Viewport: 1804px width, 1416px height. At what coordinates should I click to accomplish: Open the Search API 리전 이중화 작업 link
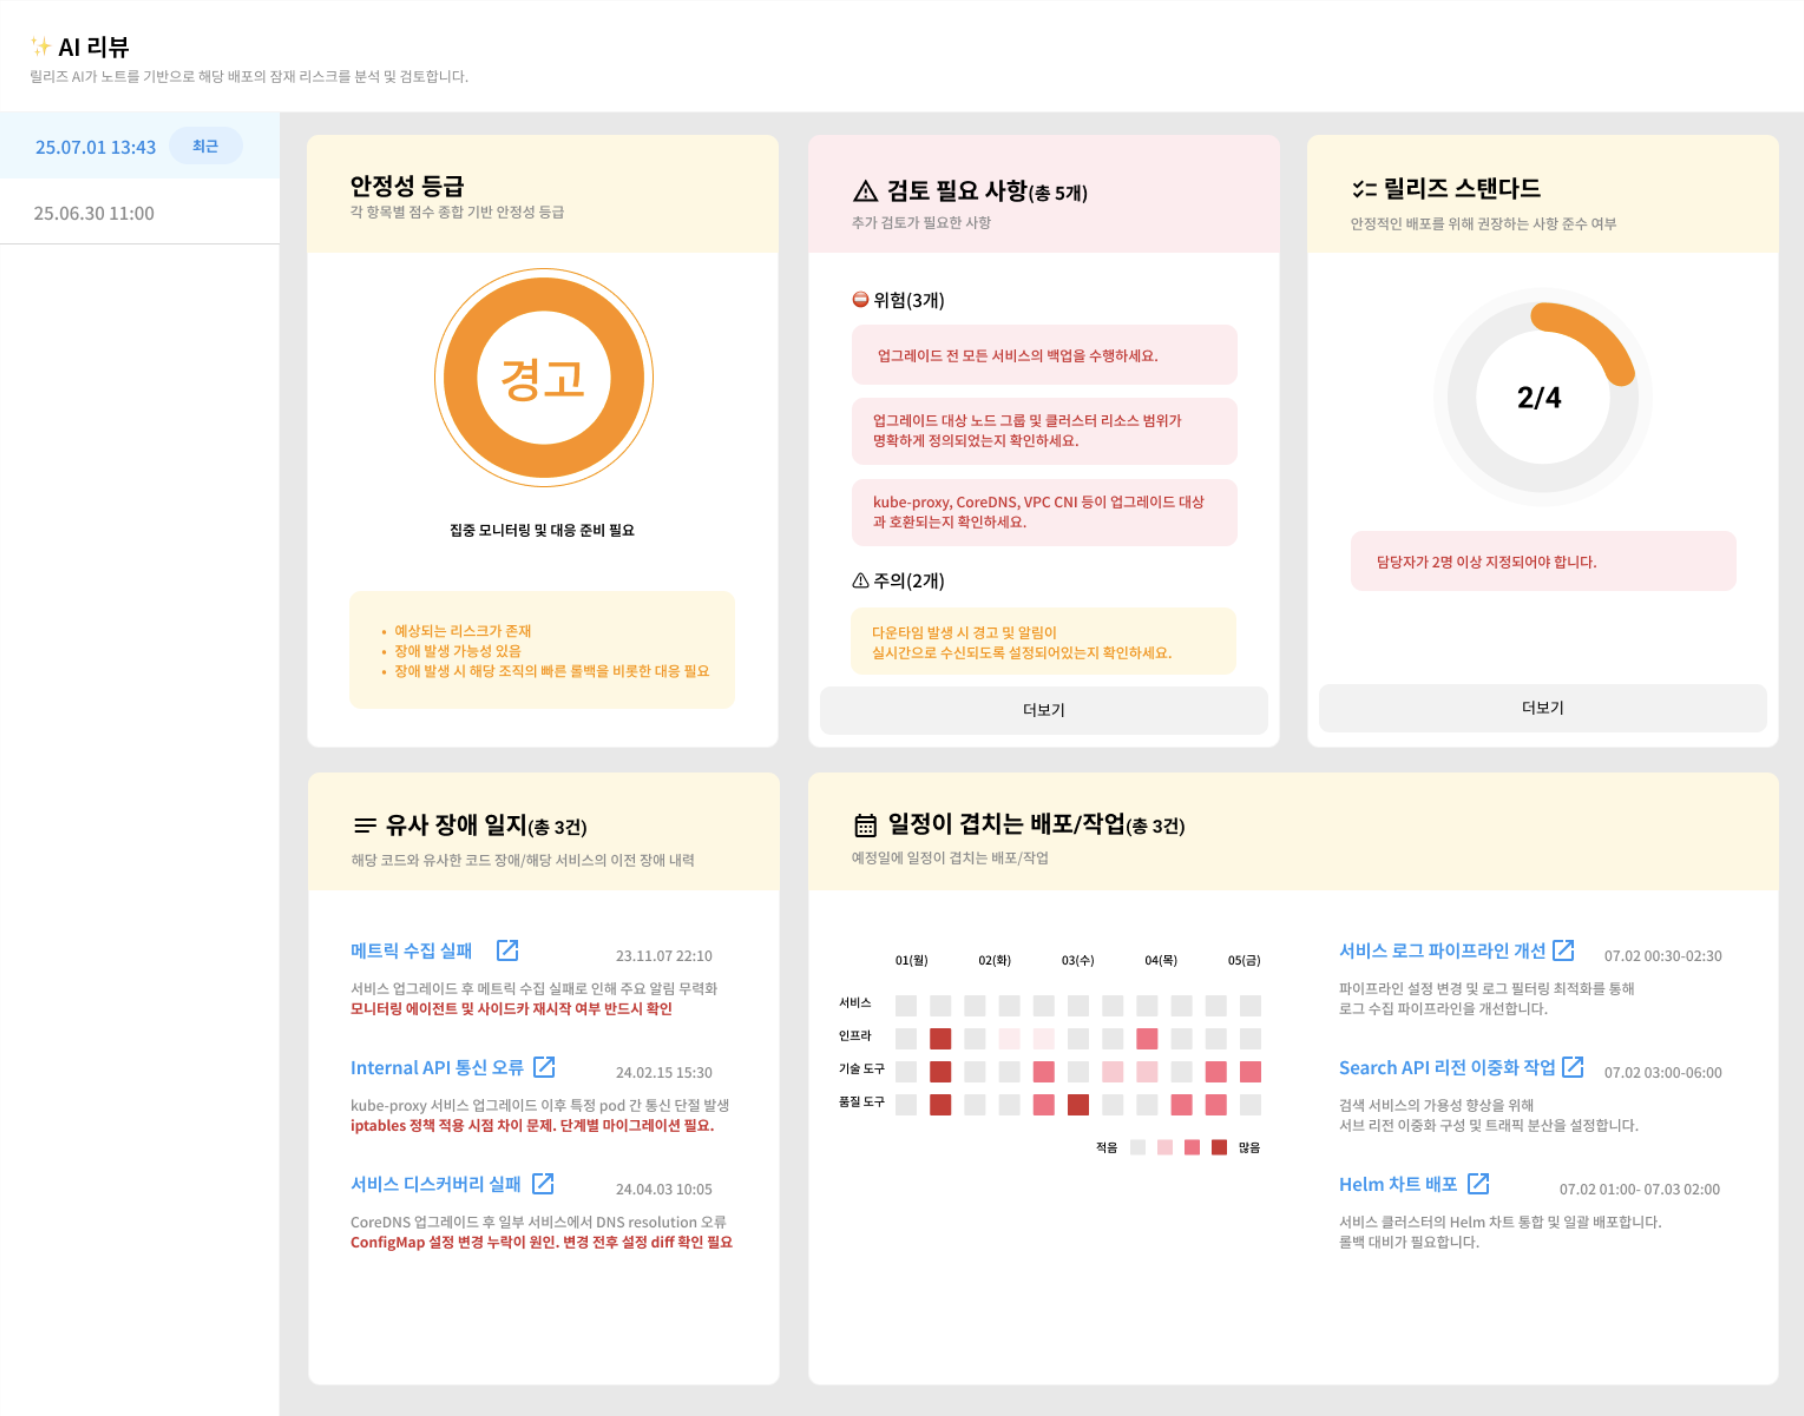click(1446, 1067)
